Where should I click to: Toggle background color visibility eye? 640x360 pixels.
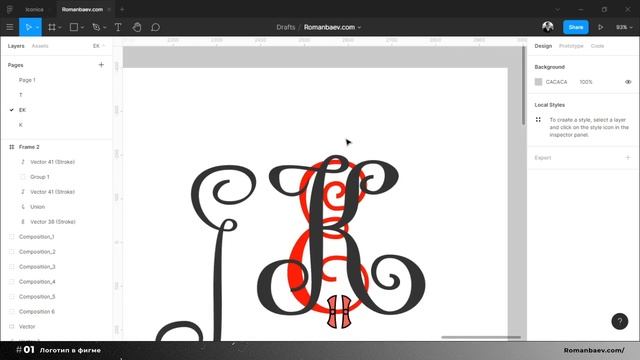(x=628, y=82)
